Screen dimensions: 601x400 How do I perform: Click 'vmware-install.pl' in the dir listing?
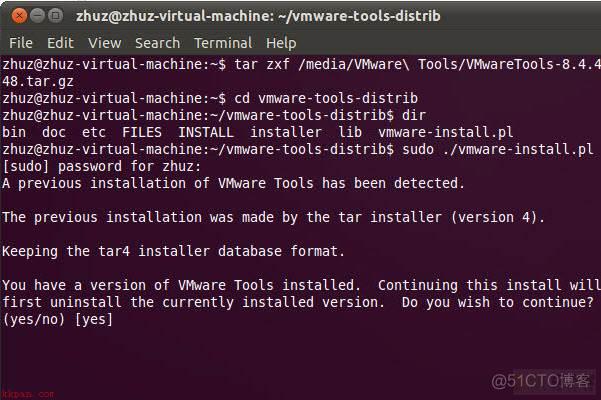(x=445, y=133)
